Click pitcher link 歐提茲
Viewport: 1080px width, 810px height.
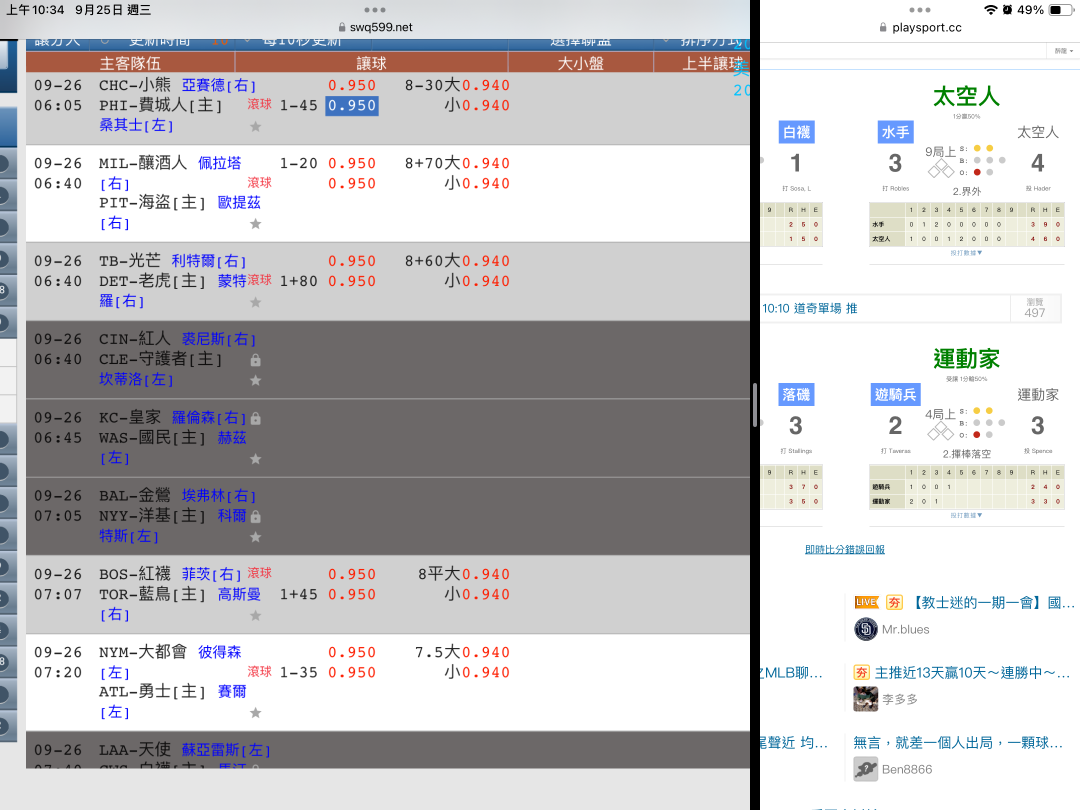pyautogui.click(x=239, y=202)
